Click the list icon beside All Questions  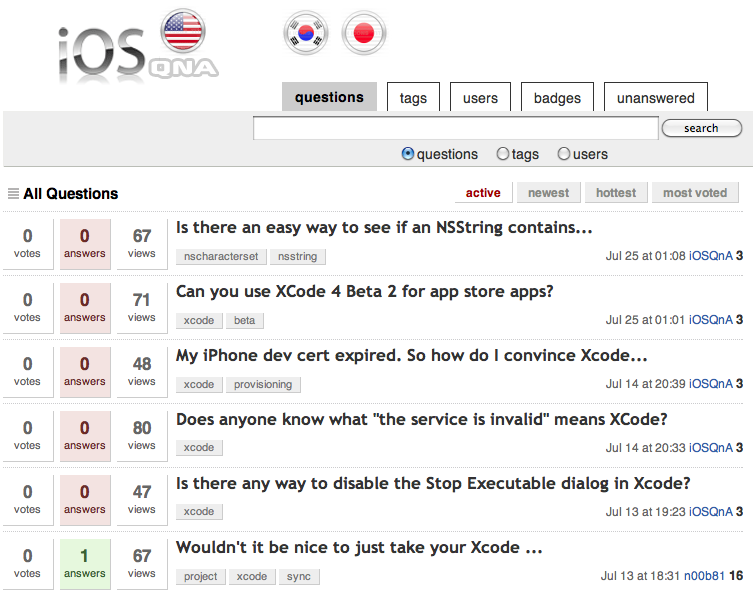[13, 194]
